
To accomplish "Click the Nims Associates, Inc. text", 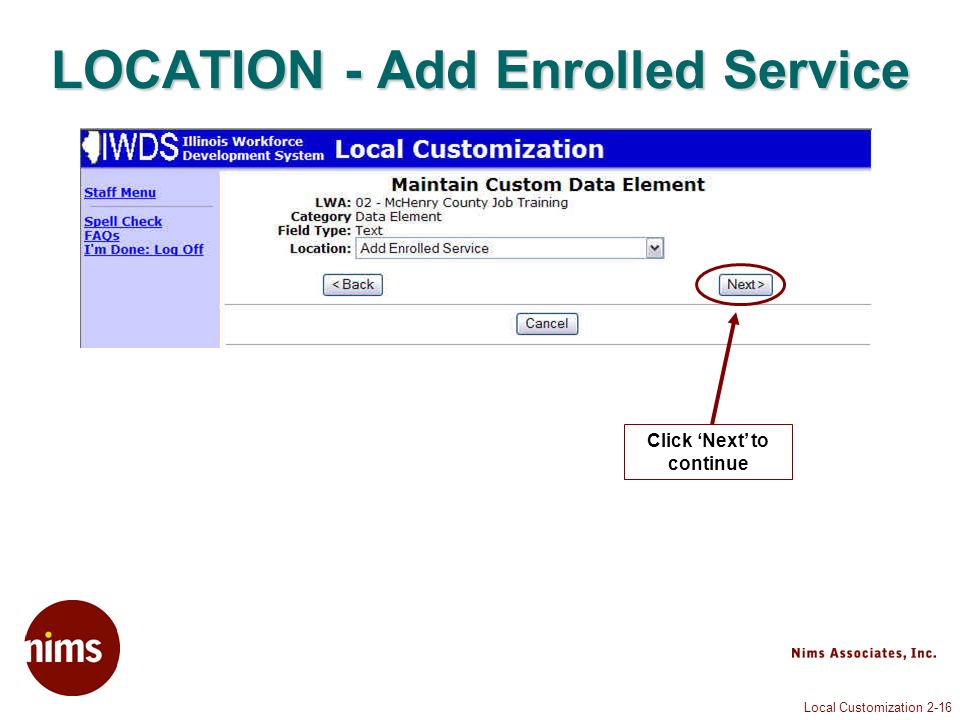I will [x=863, y=653].
